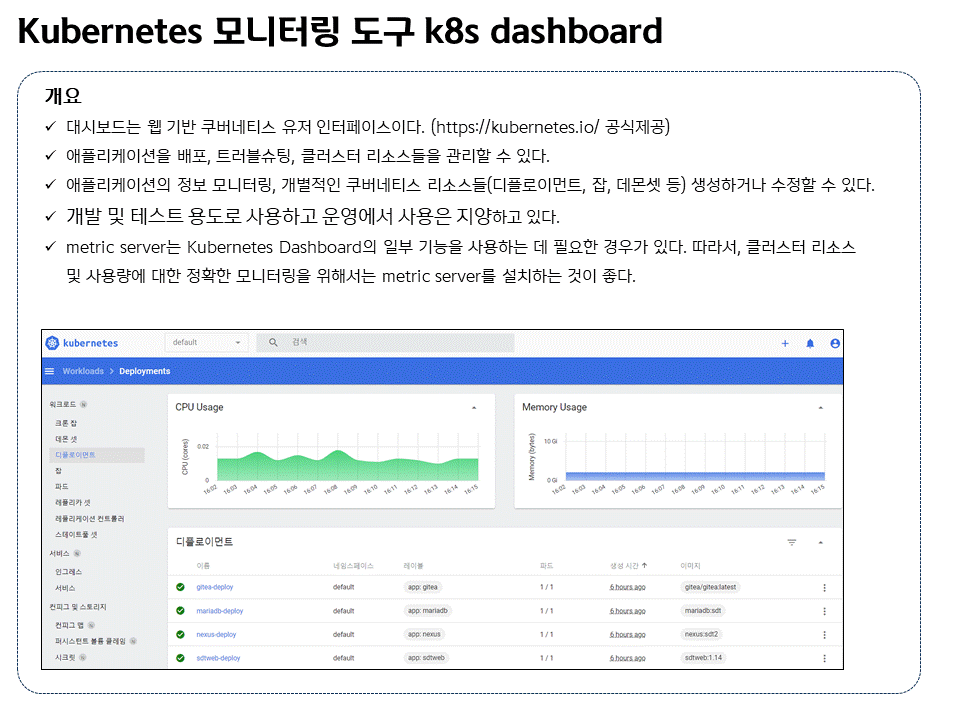This screenshot has width=960, height=720.
Task: Collapse the CPU Usage card
Action: click(x=474, y=408)
